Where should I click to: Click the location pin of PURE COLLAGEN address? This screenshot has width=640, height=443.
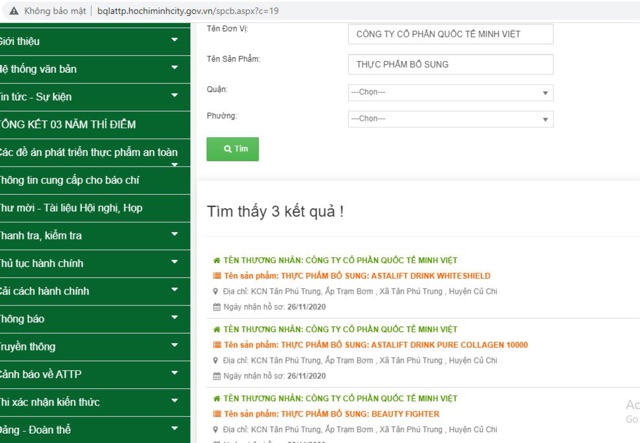click(216, 361)
